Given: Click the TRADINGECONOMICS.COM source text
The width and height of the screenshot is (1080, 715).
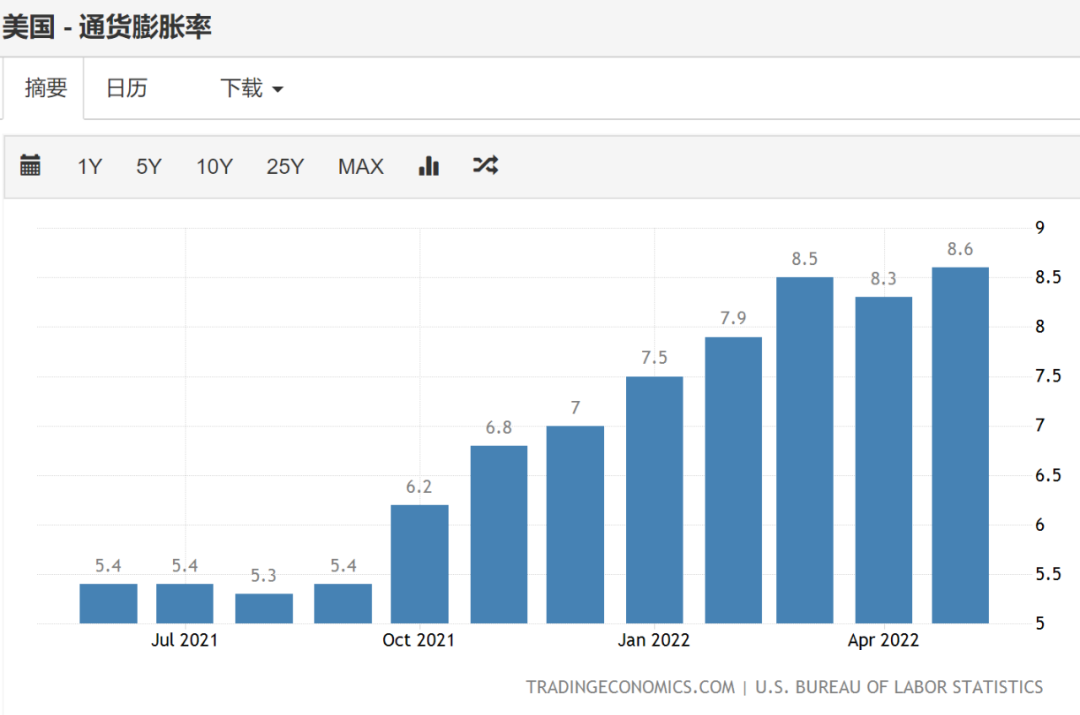Looking at the screenshot, I should (630, 687).
